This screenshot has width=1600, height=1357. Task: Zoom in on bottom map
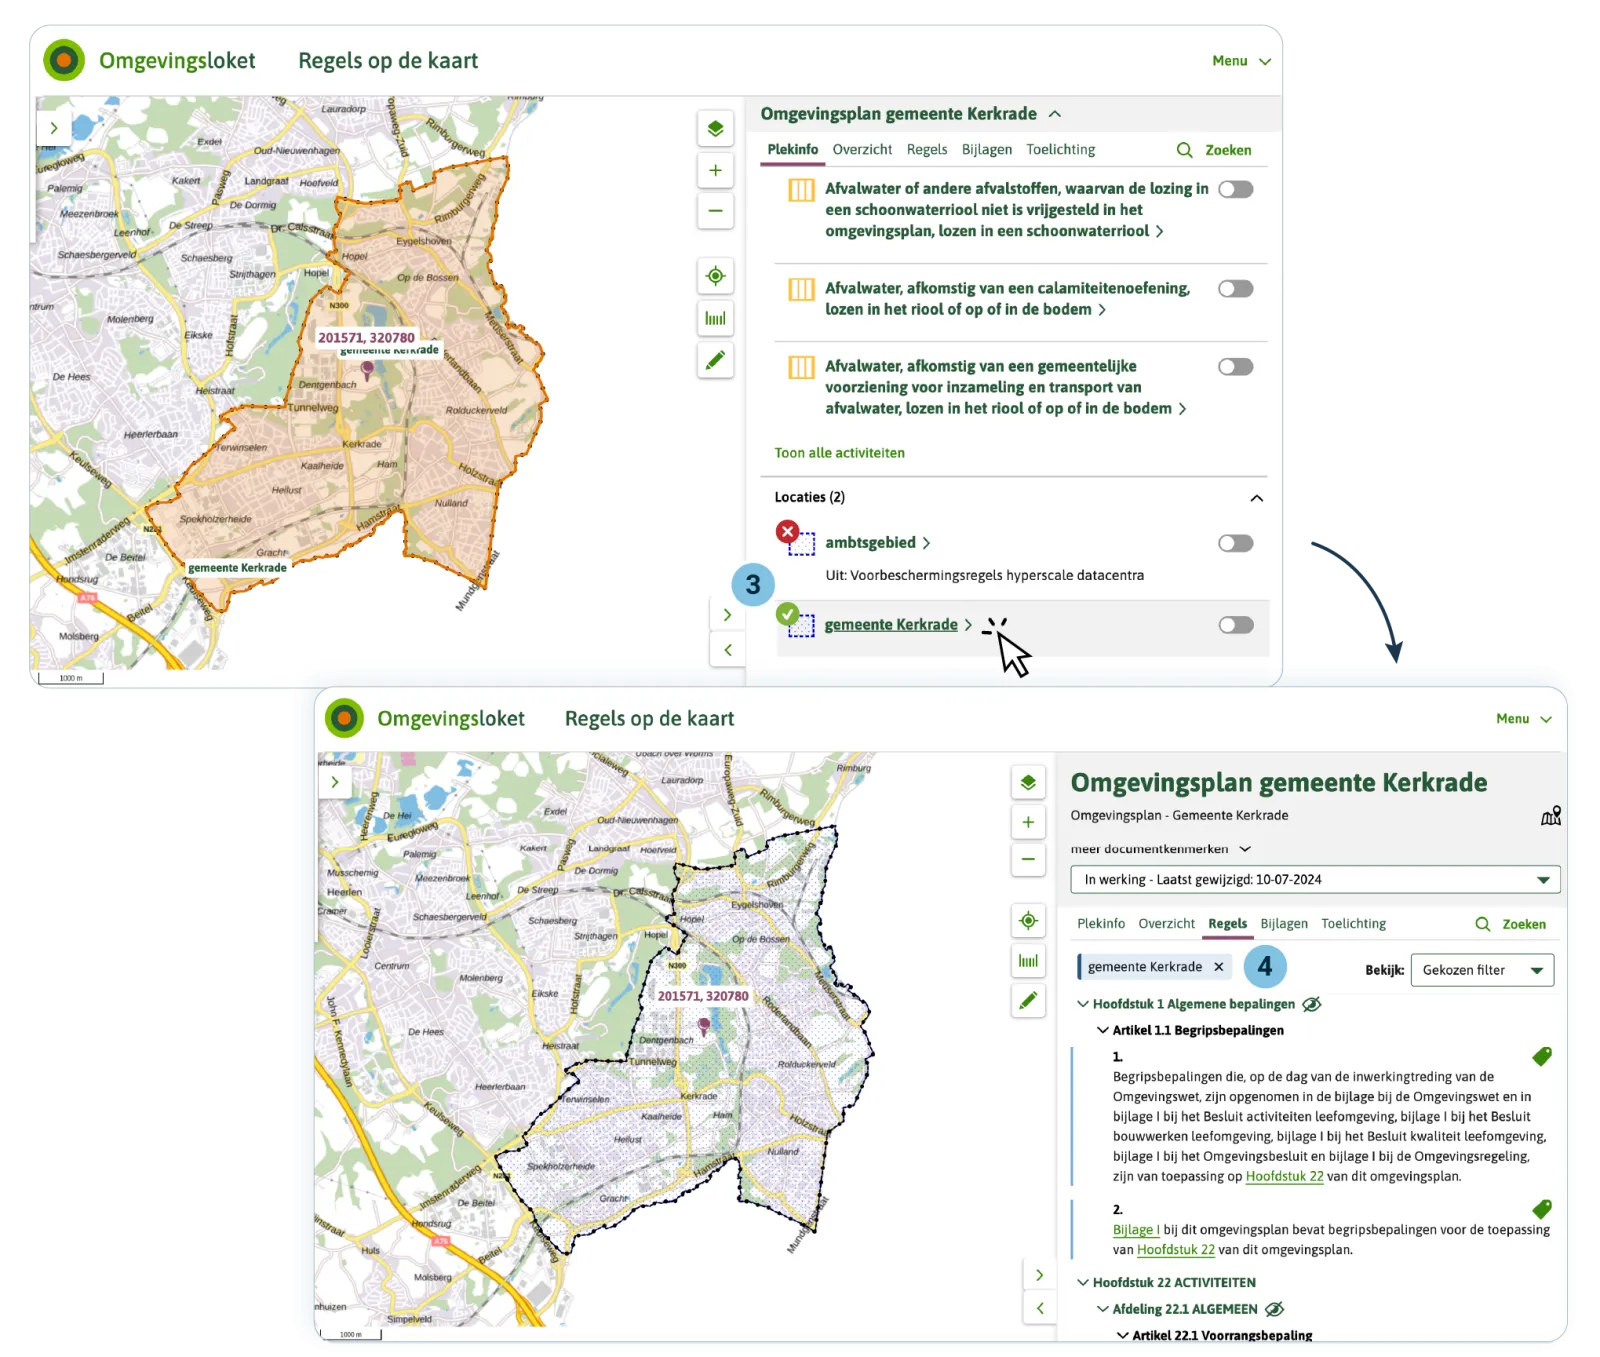1028,822
